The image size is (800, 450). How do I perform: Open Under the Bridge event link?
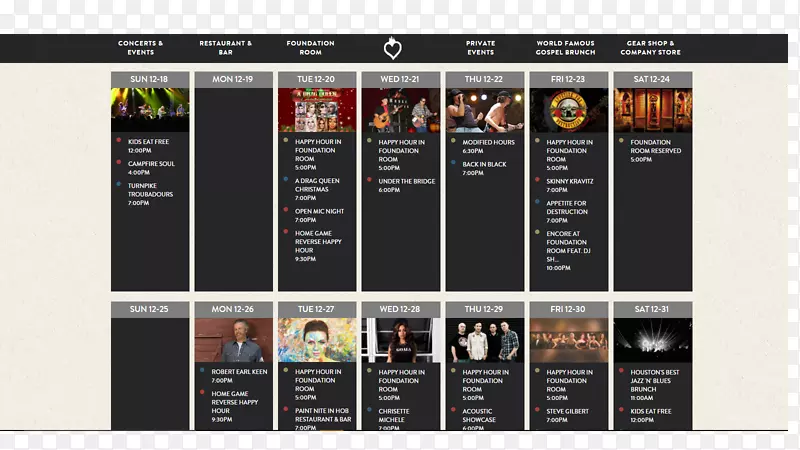click(x=407, y=185)
